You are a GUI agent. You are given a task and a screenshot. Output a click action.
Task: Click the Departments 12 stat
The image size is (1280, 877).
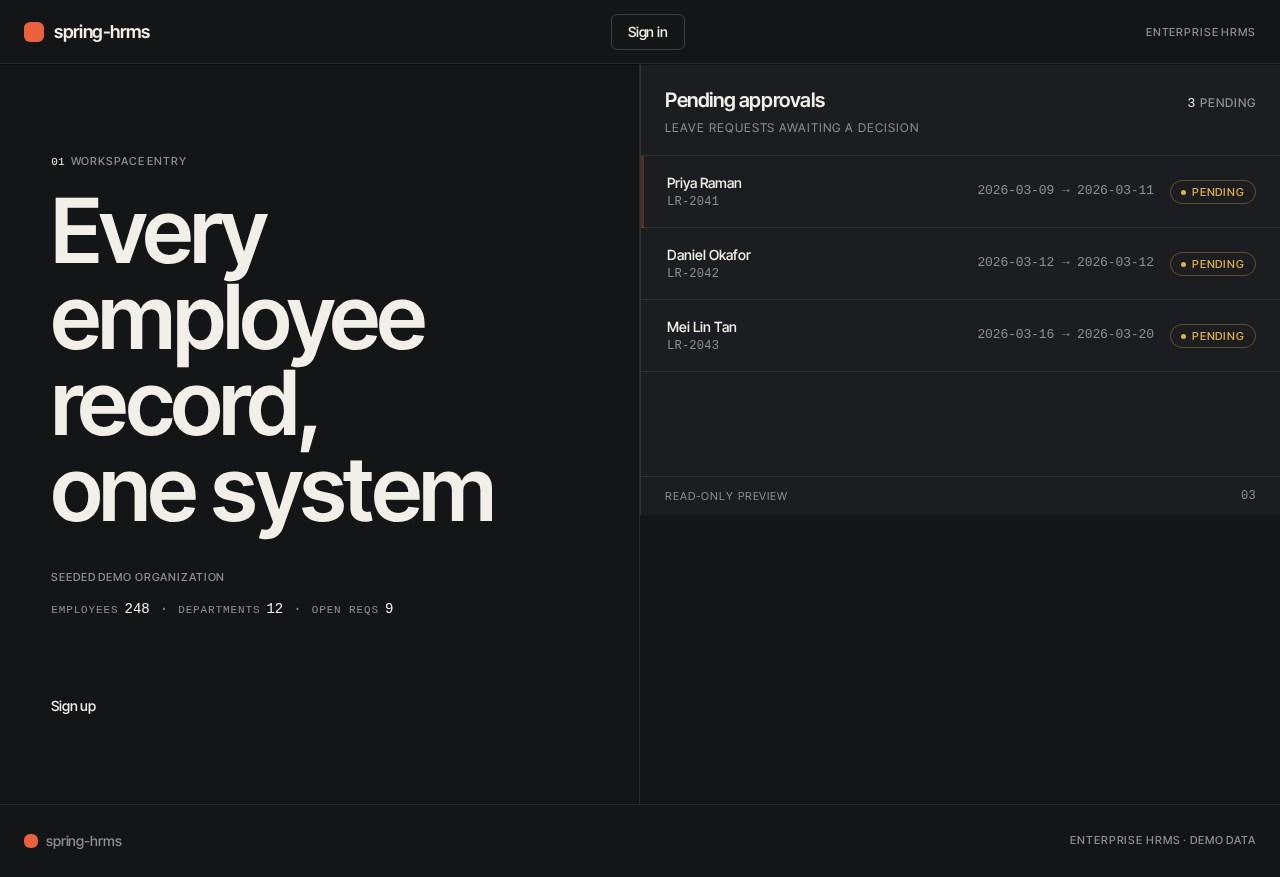[230, 609]
